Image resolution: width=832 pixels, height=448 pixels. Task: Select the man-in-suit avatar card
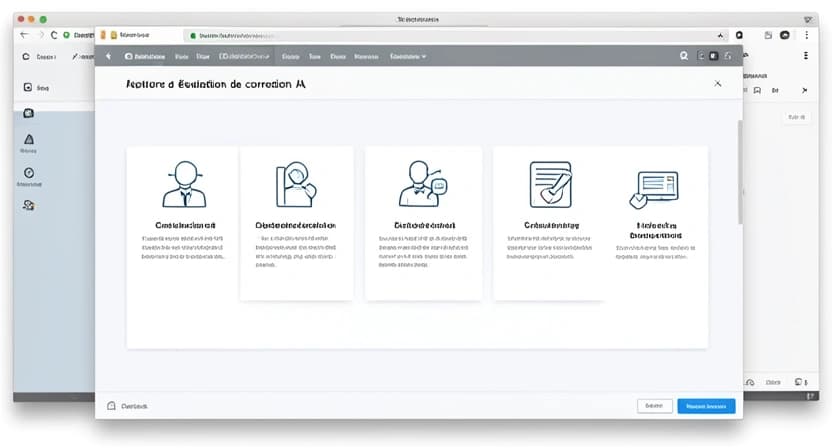pos(184,223)
